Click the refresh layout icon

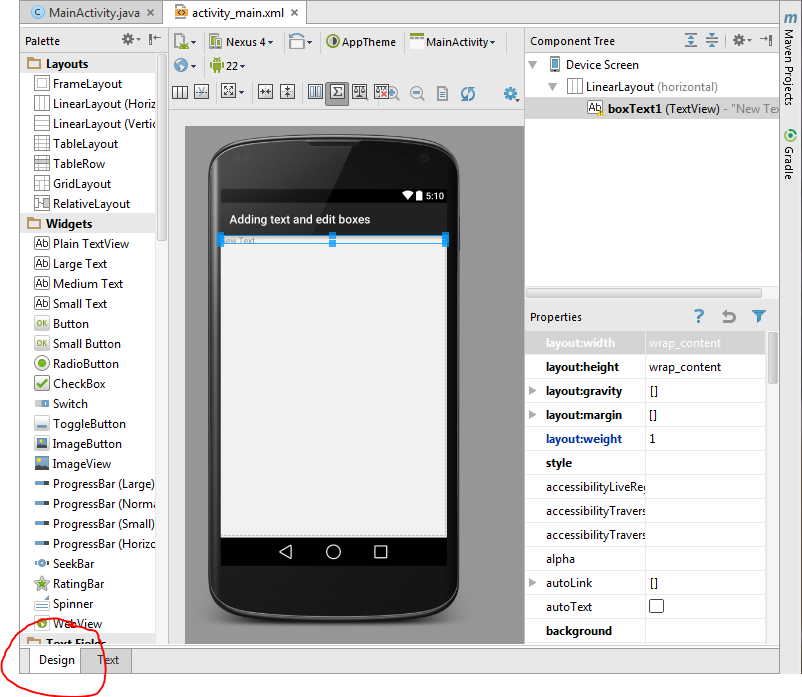pyautogui.click(x=468, y=93)
